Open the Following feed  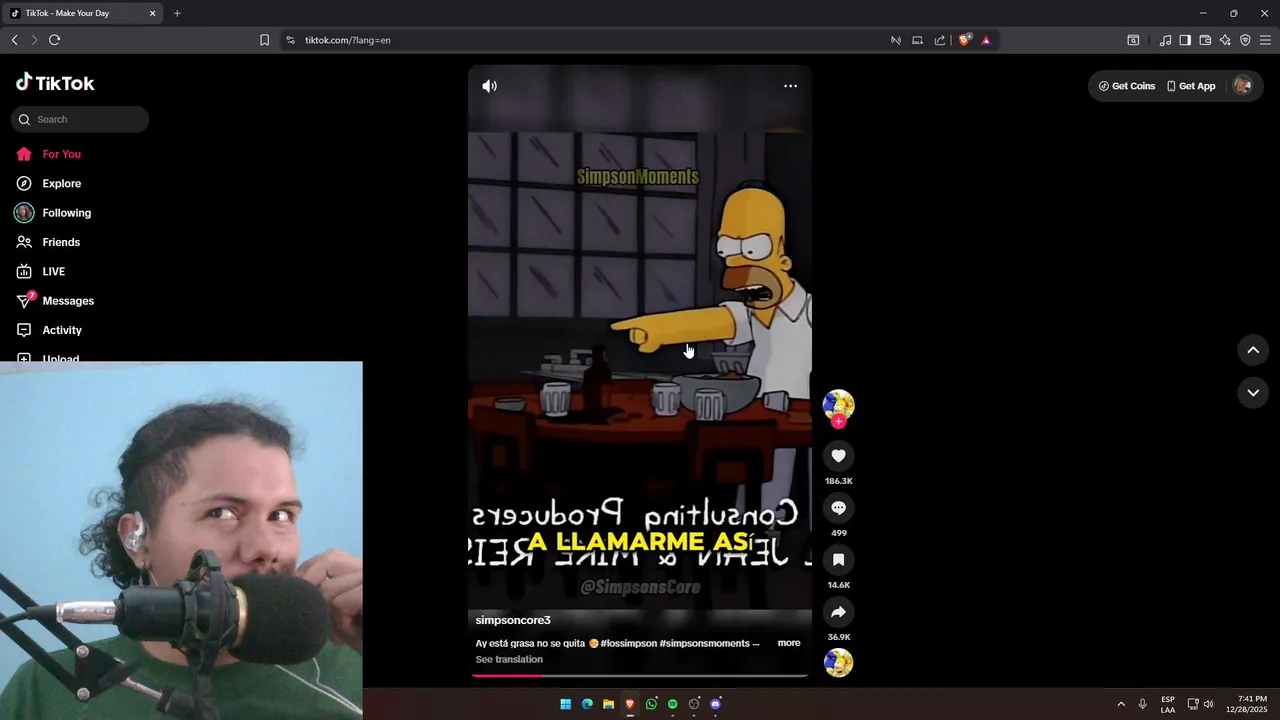pyautogui.click(x=53, y=213)
